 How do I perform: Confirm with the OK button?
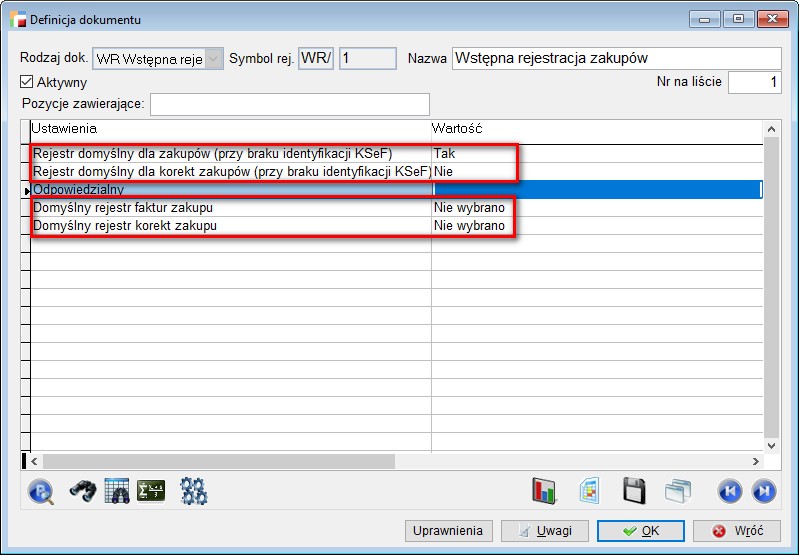pyautogui.click(x=640, y=531)
